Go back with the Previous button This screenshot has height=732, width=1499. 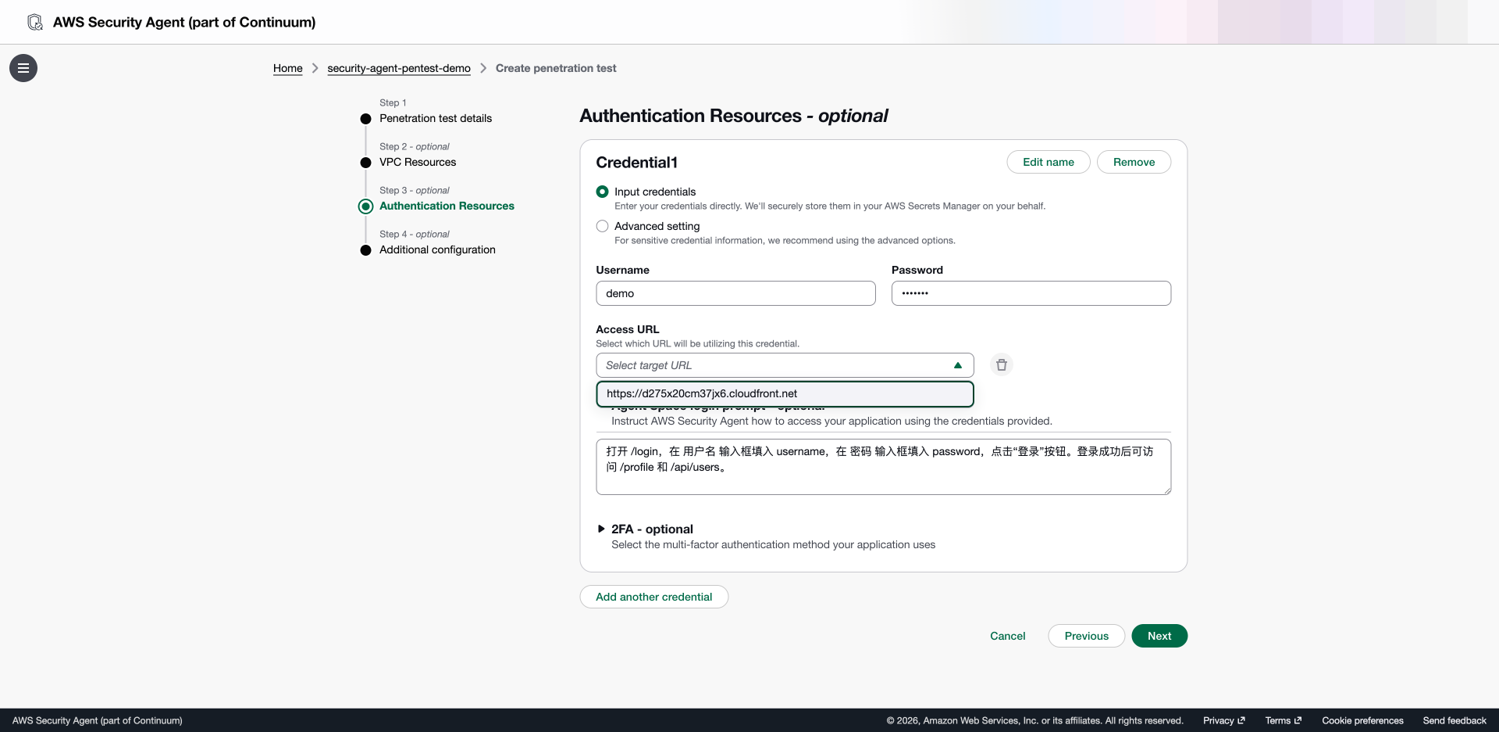coord(1086,636)
